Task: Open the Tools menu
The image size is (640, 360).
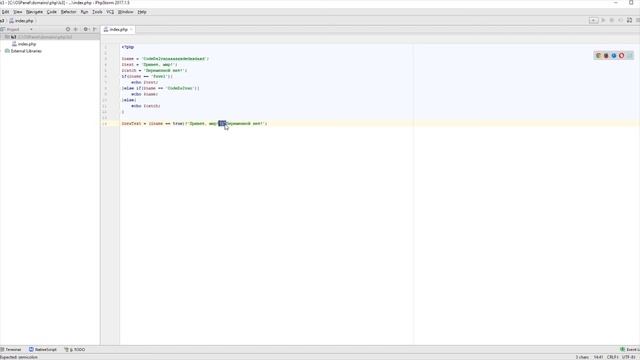Action: (x=97, y=12)
